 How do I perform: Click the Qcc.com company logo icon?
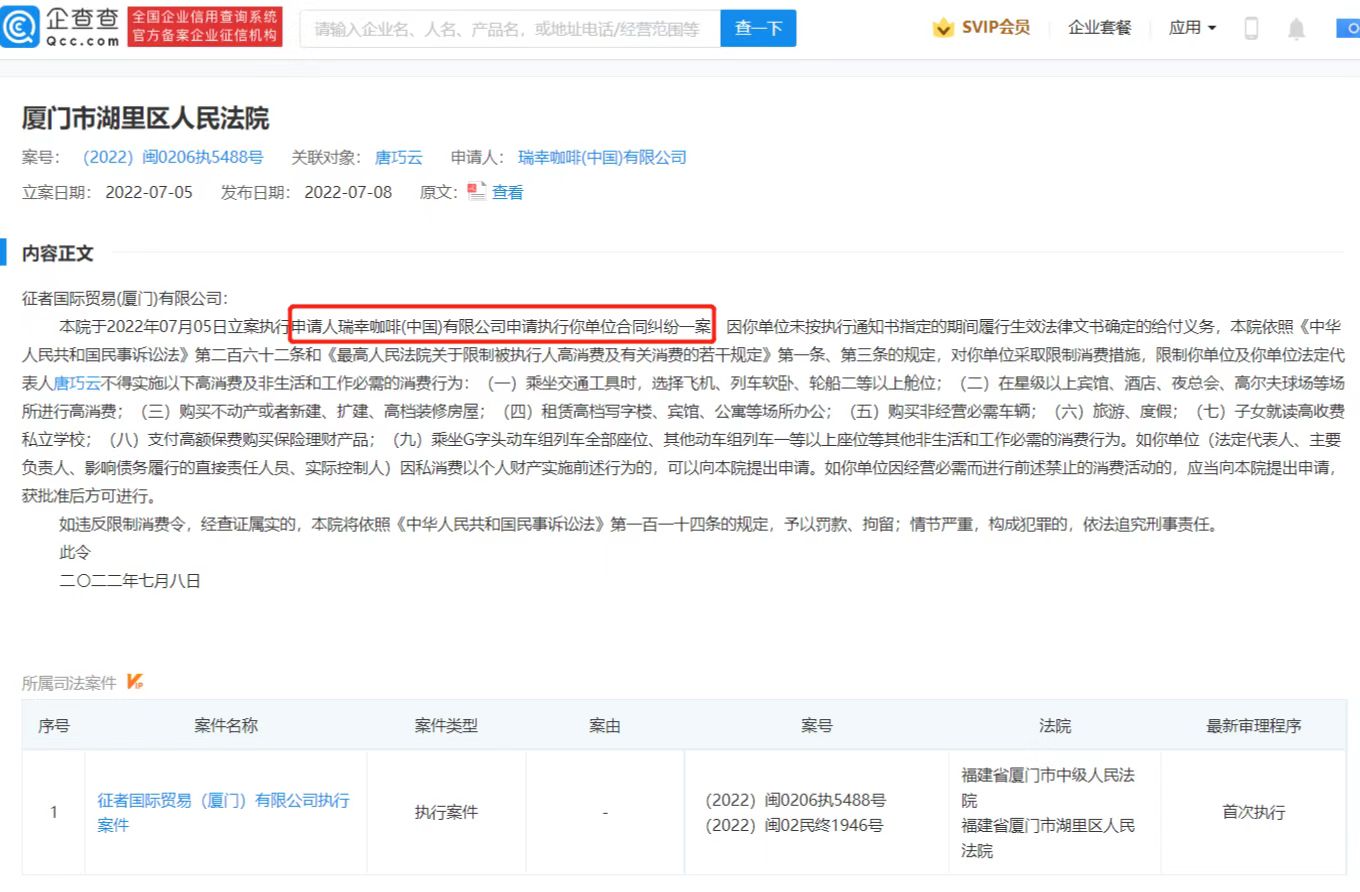pyautogui.click(x=22, y=27)
